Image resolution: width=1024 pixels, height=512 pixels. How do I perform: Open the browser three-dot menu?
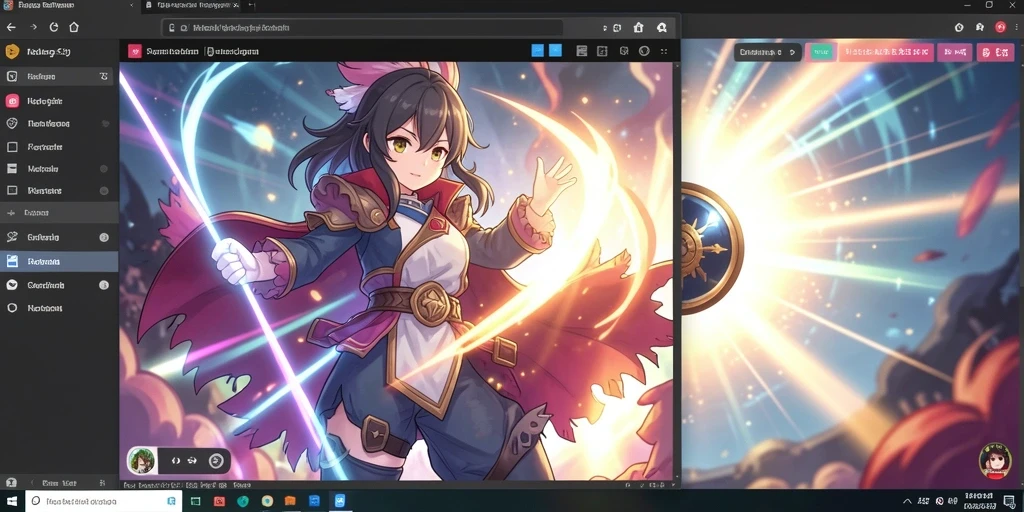pyautogui.click(x=1017, y=27)
